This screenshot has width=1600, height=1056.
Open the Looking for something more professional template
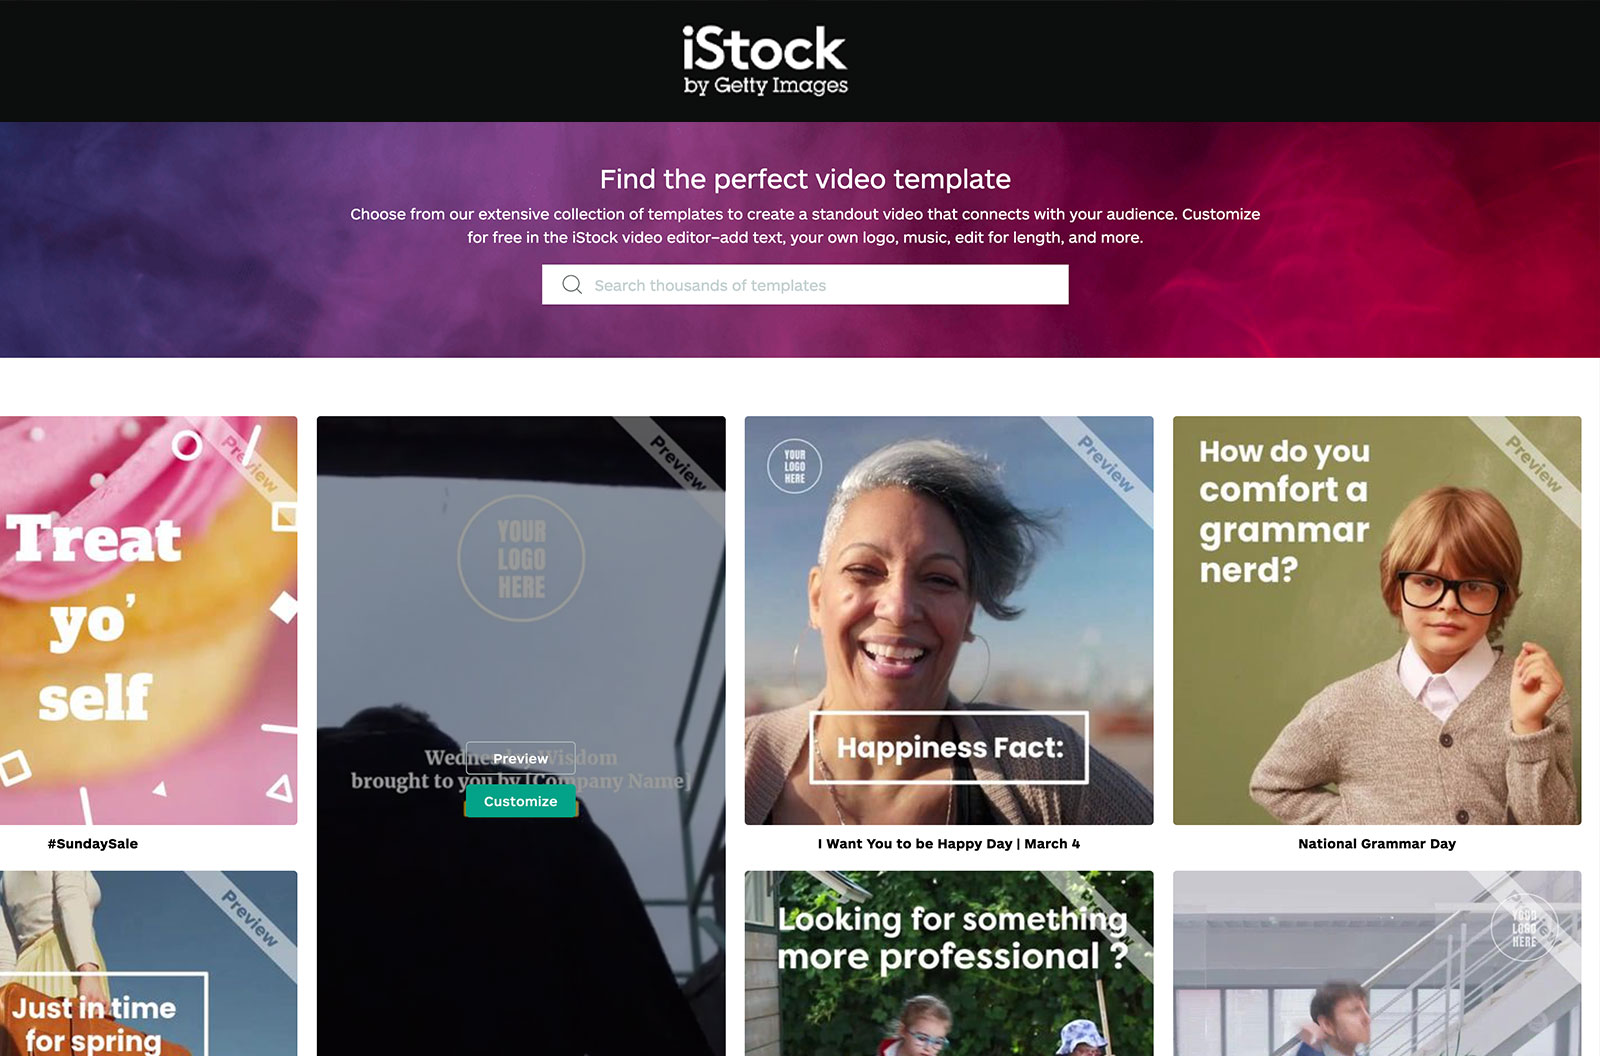(x=949, y=963)
